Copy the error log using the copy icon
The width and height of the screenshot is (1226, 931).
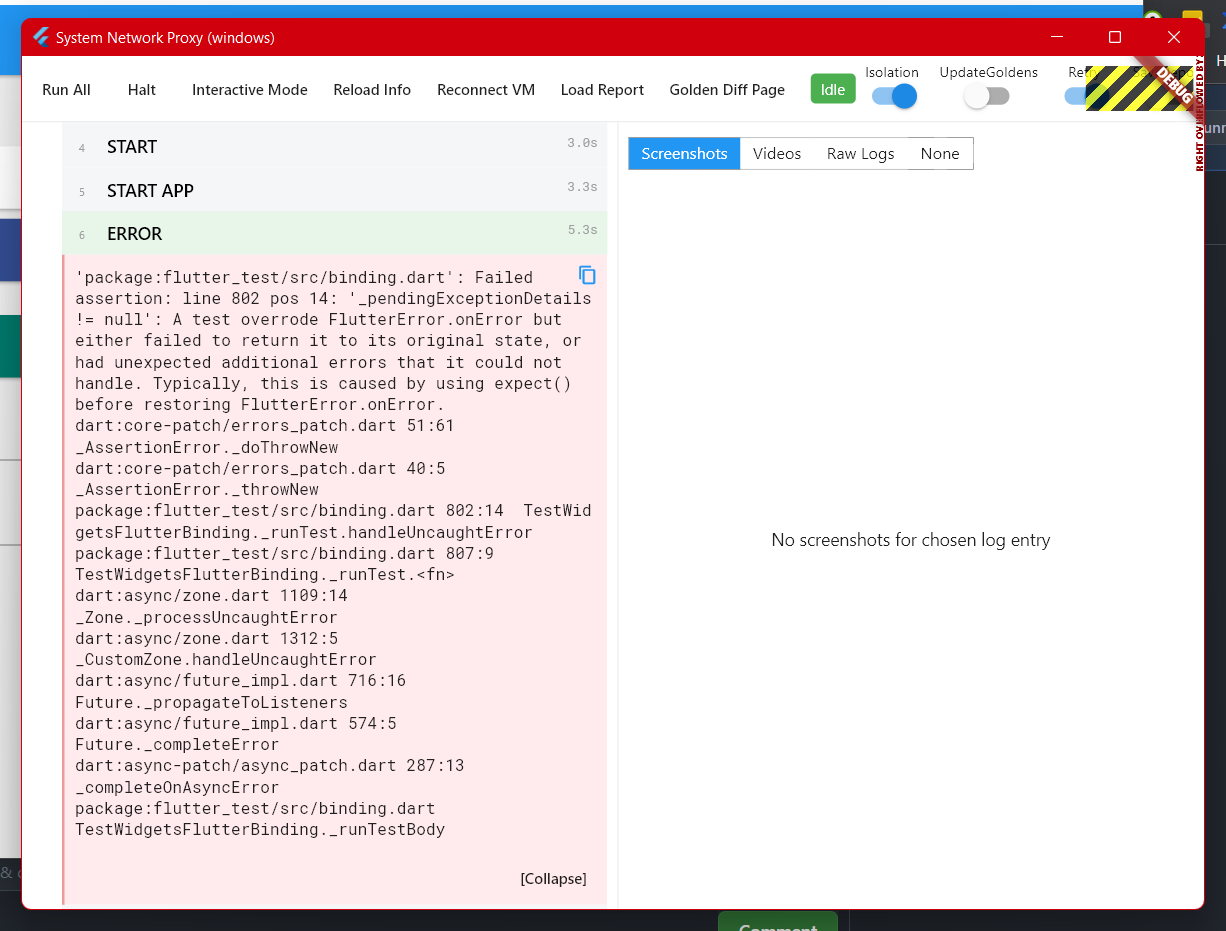click(x=588, y=275)
